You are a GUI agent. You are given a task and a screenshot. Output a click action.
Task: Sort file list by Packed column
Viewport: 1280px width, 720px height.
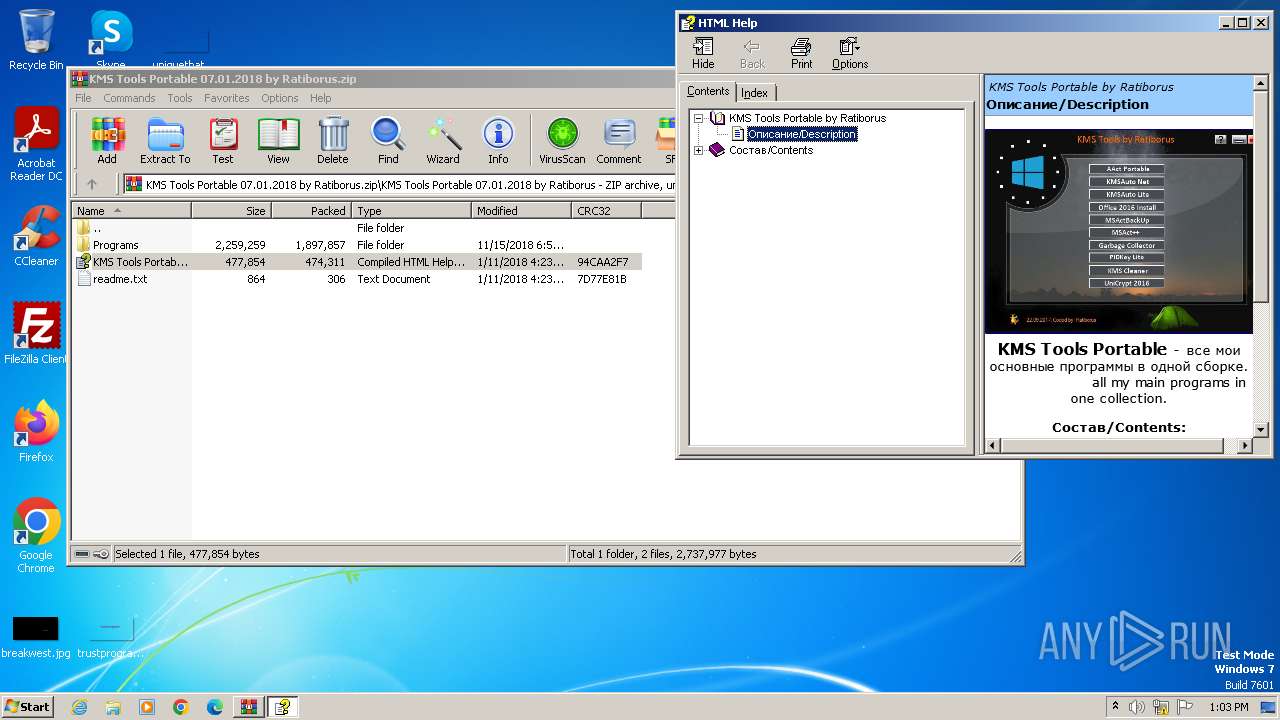click(x=311, y=211)
